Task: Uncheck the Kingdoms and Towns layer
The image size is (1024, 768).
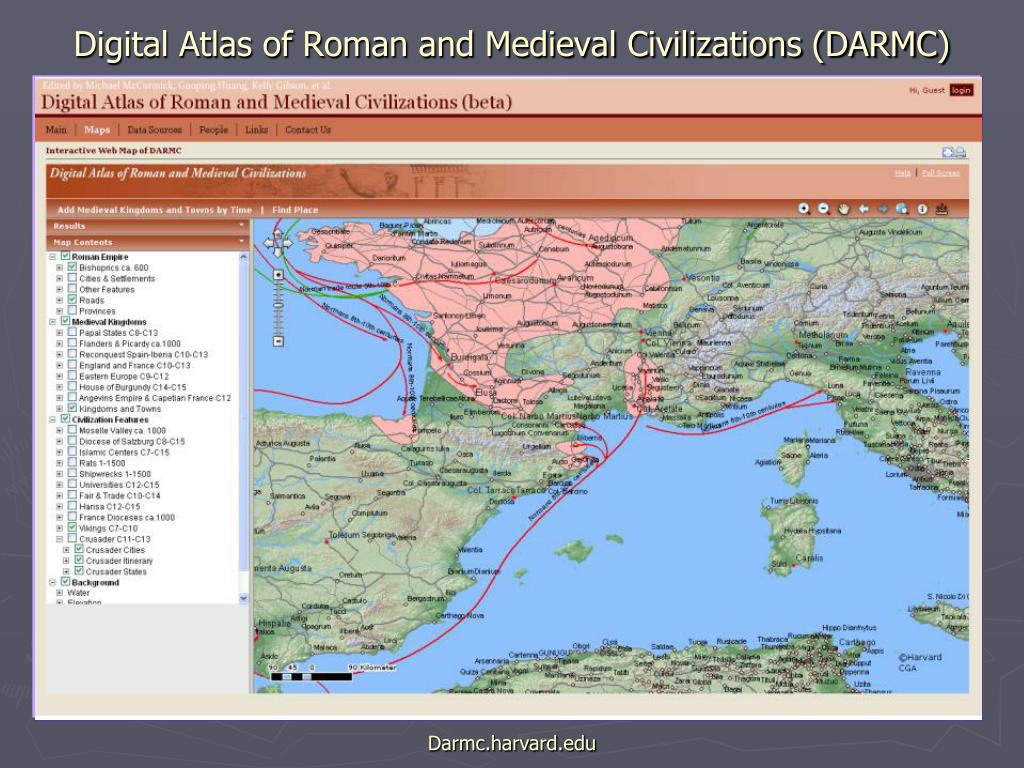Action: click(72, 408)
